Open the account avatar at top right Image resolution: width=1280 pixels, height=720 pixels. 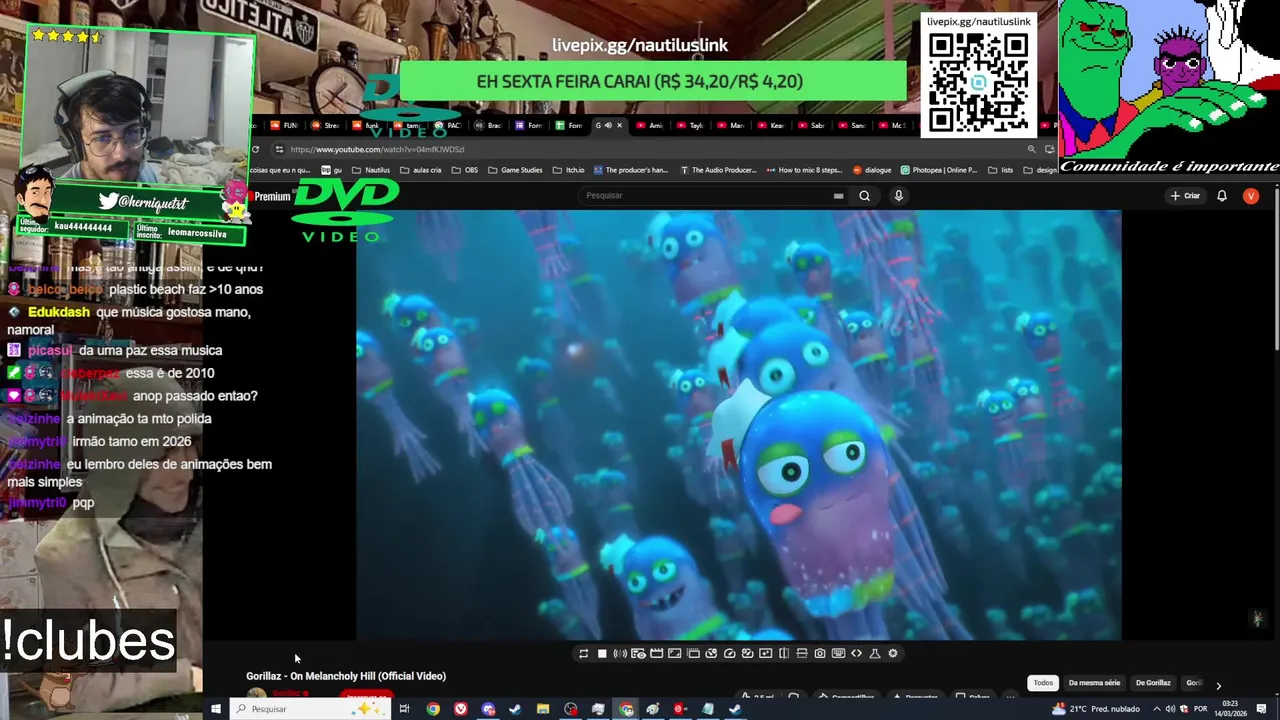(1250, 196)
